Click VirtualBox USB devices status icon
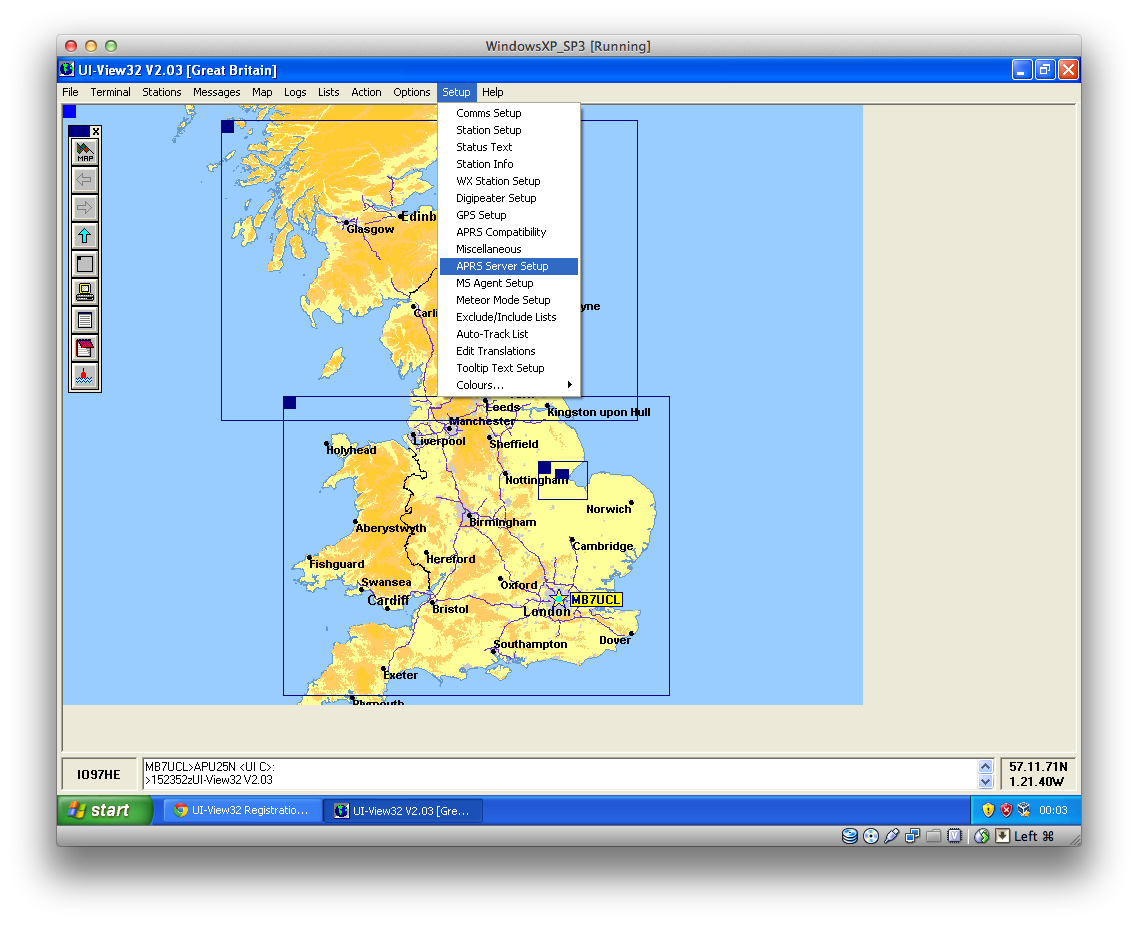The height and width of the screenshot is (925, 1138). (892, 836)
